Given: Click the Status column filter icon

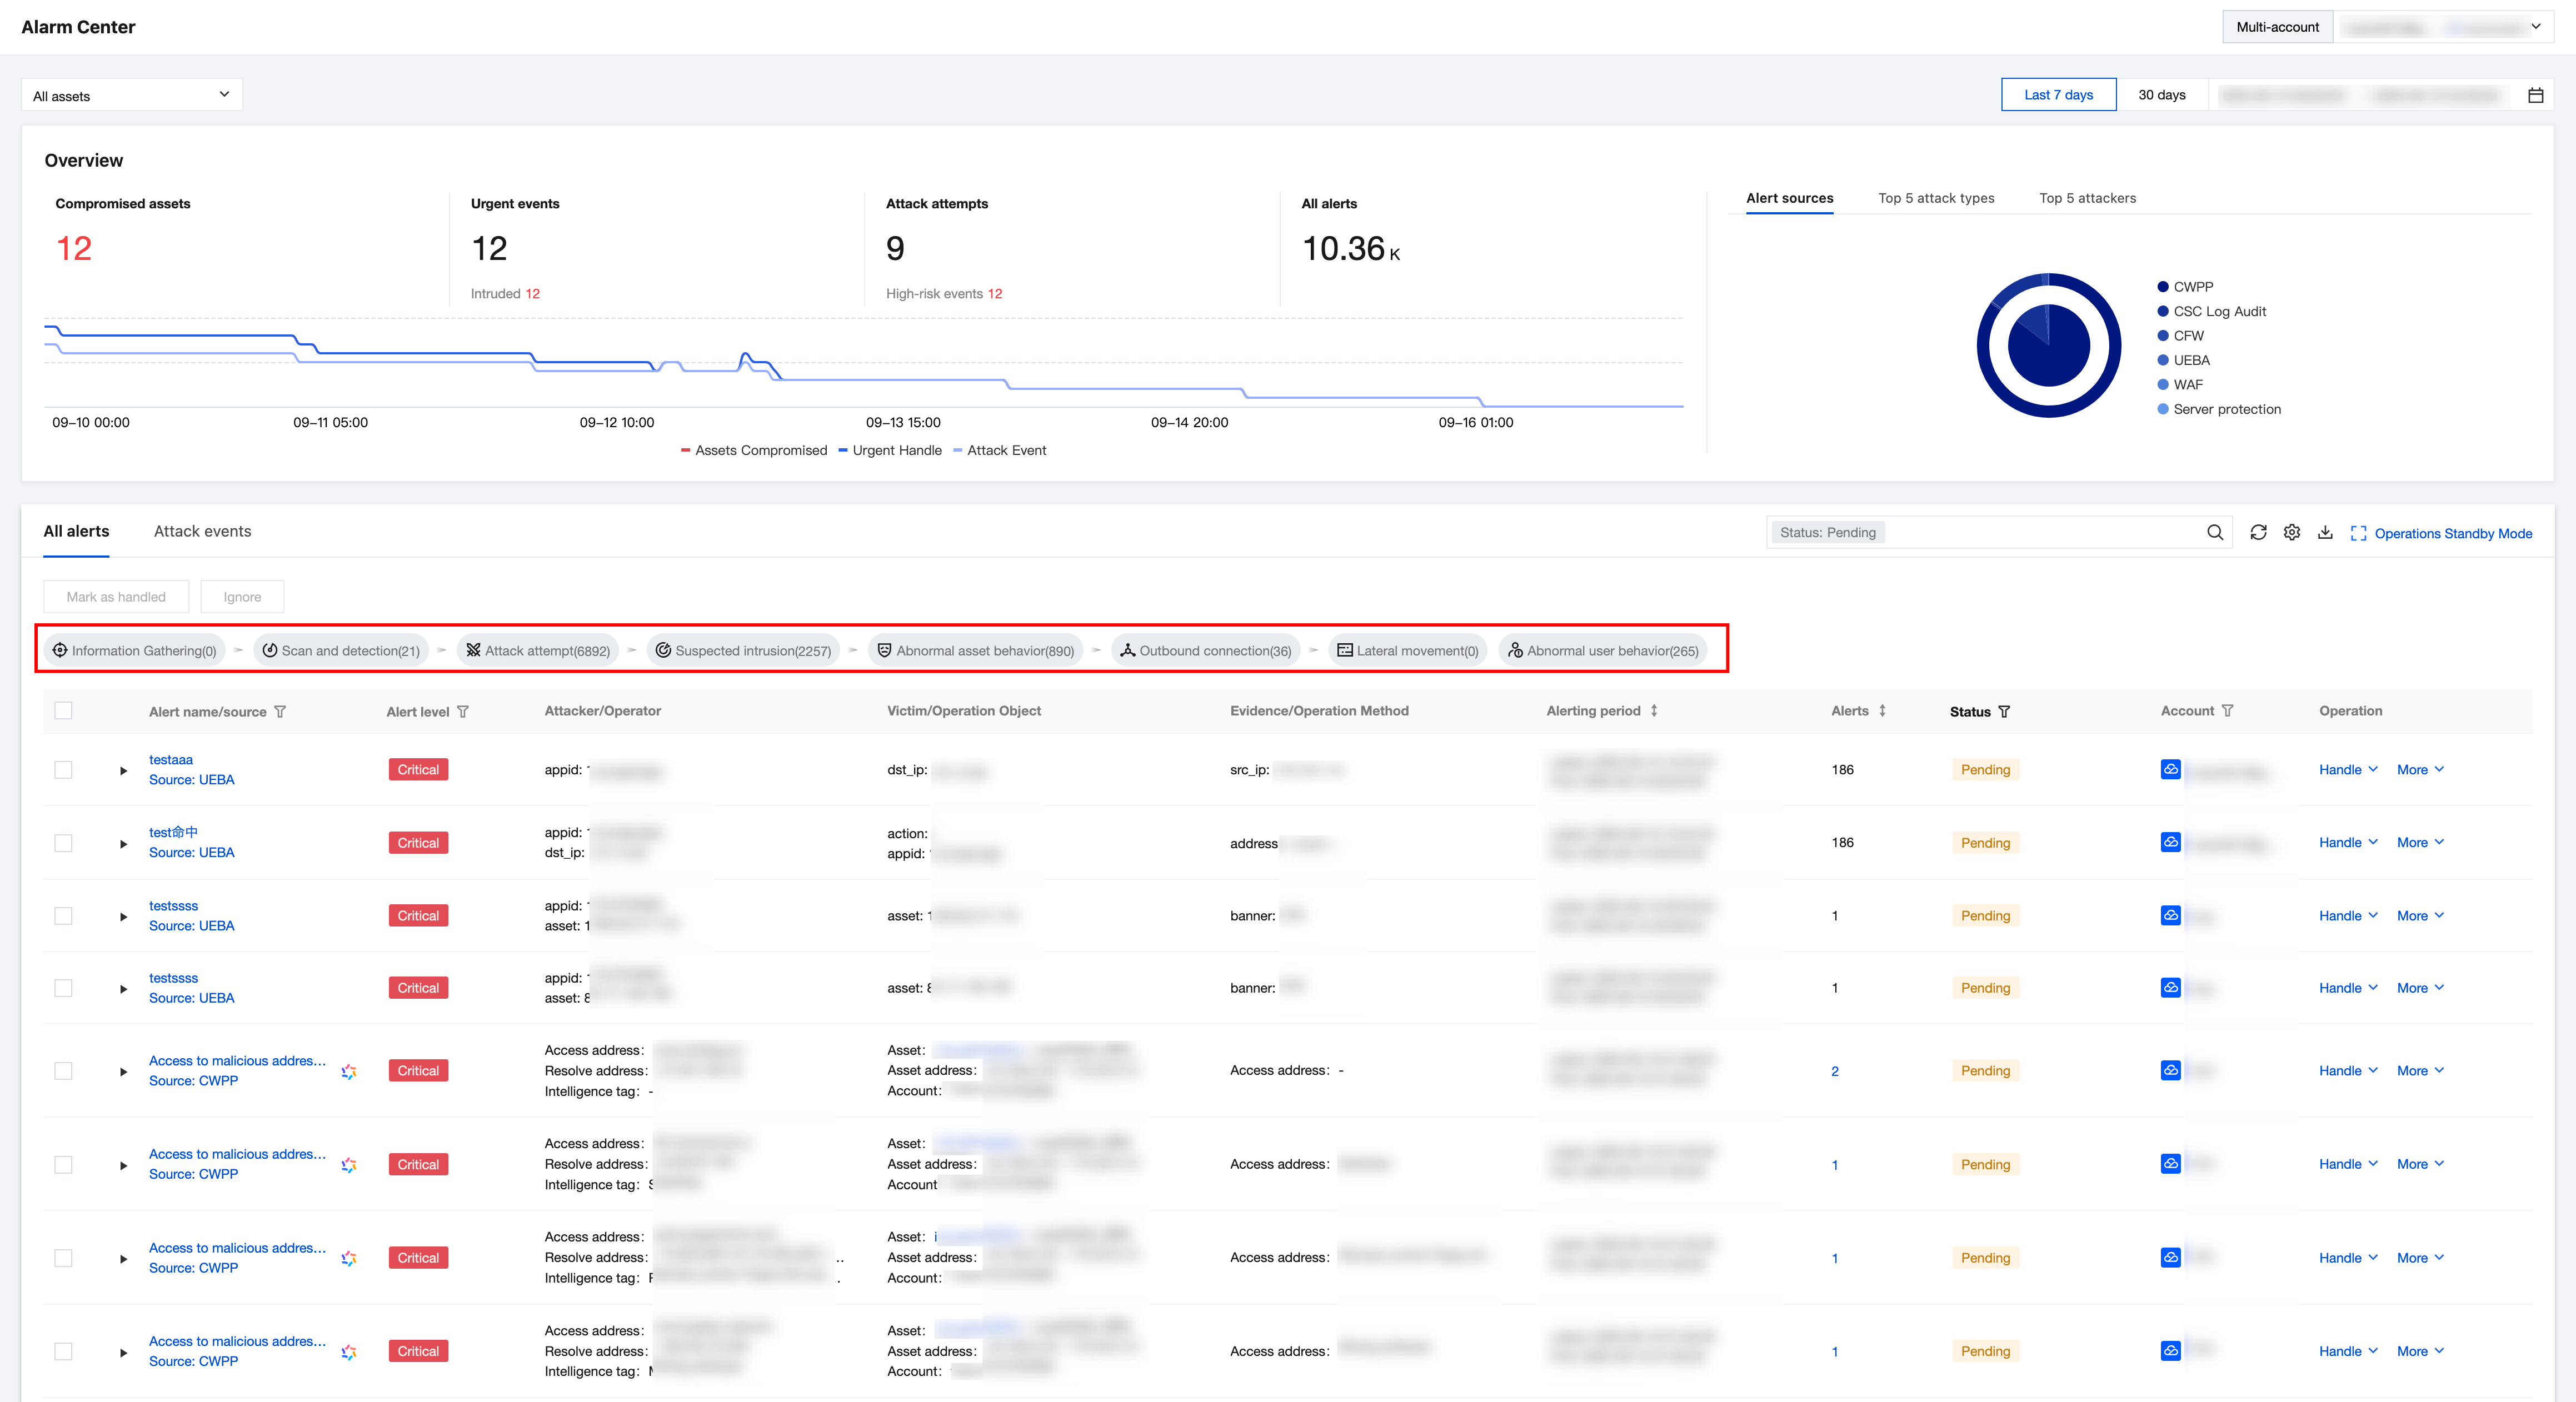Looking at the screenshot, I should point(2004,712).
